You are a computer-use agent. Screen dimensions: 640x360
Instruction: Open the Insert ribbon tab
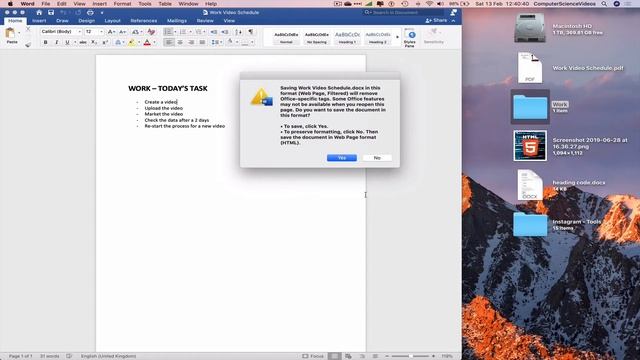tap(39, 21)
